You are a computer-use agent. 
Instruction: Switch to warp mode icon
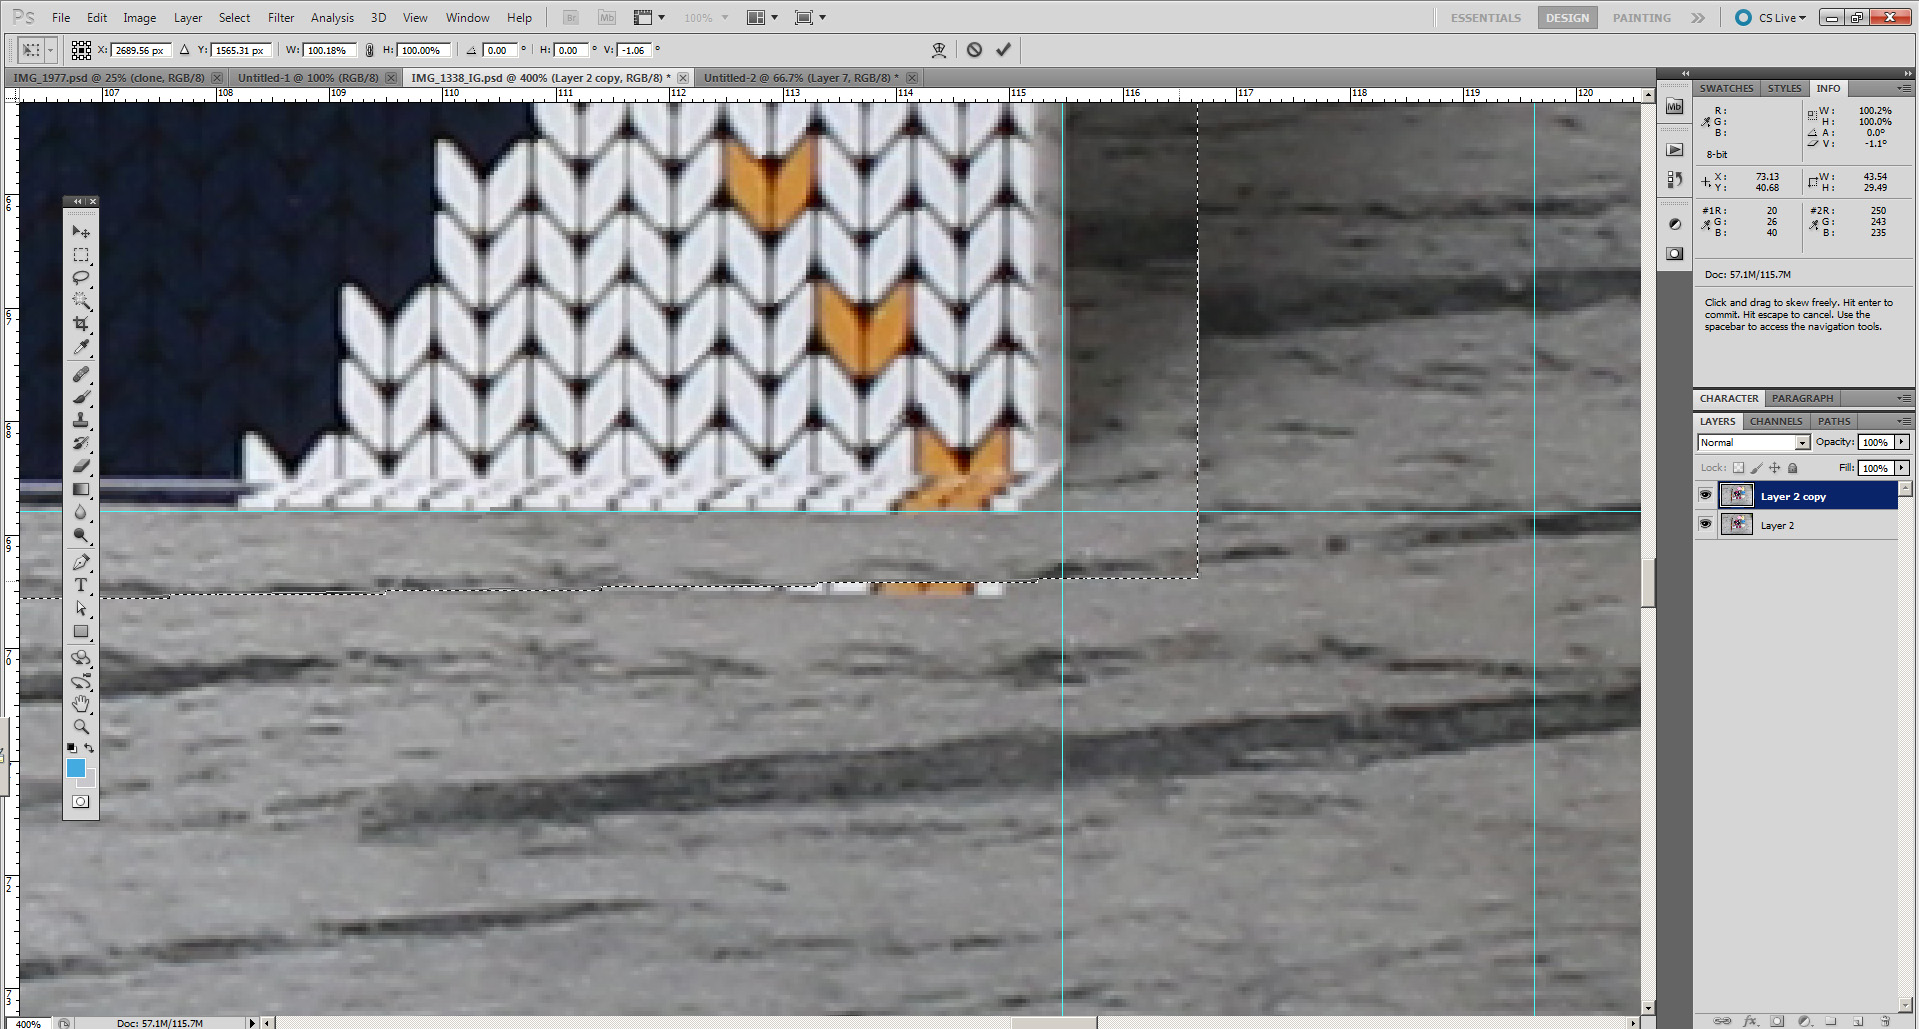tap(939, 50)
